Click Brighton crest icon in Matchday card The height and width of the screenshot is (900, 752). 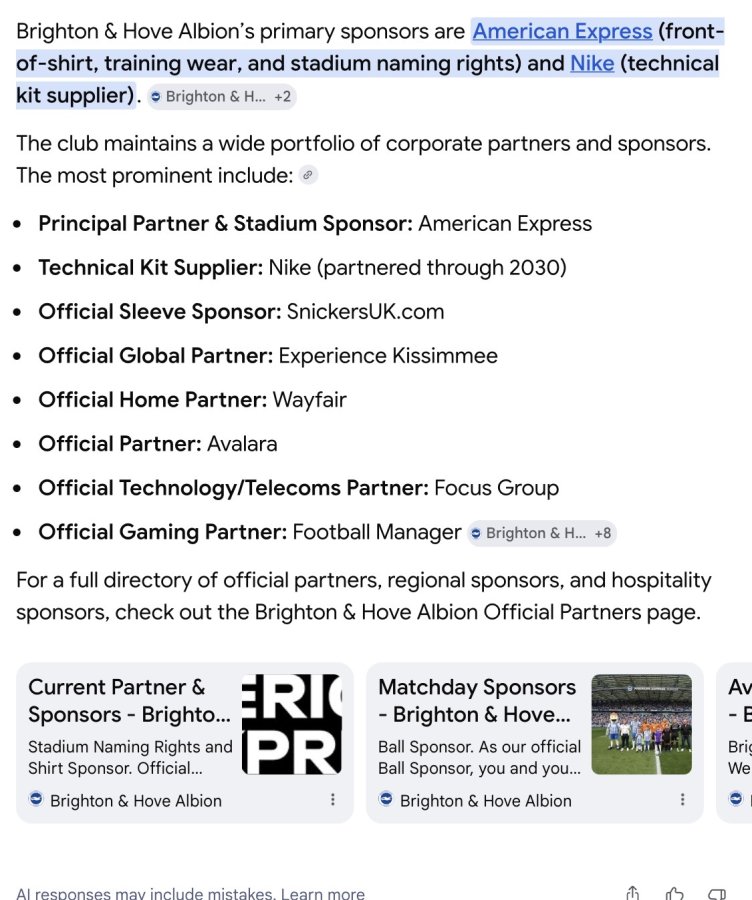tap(386, 799)
